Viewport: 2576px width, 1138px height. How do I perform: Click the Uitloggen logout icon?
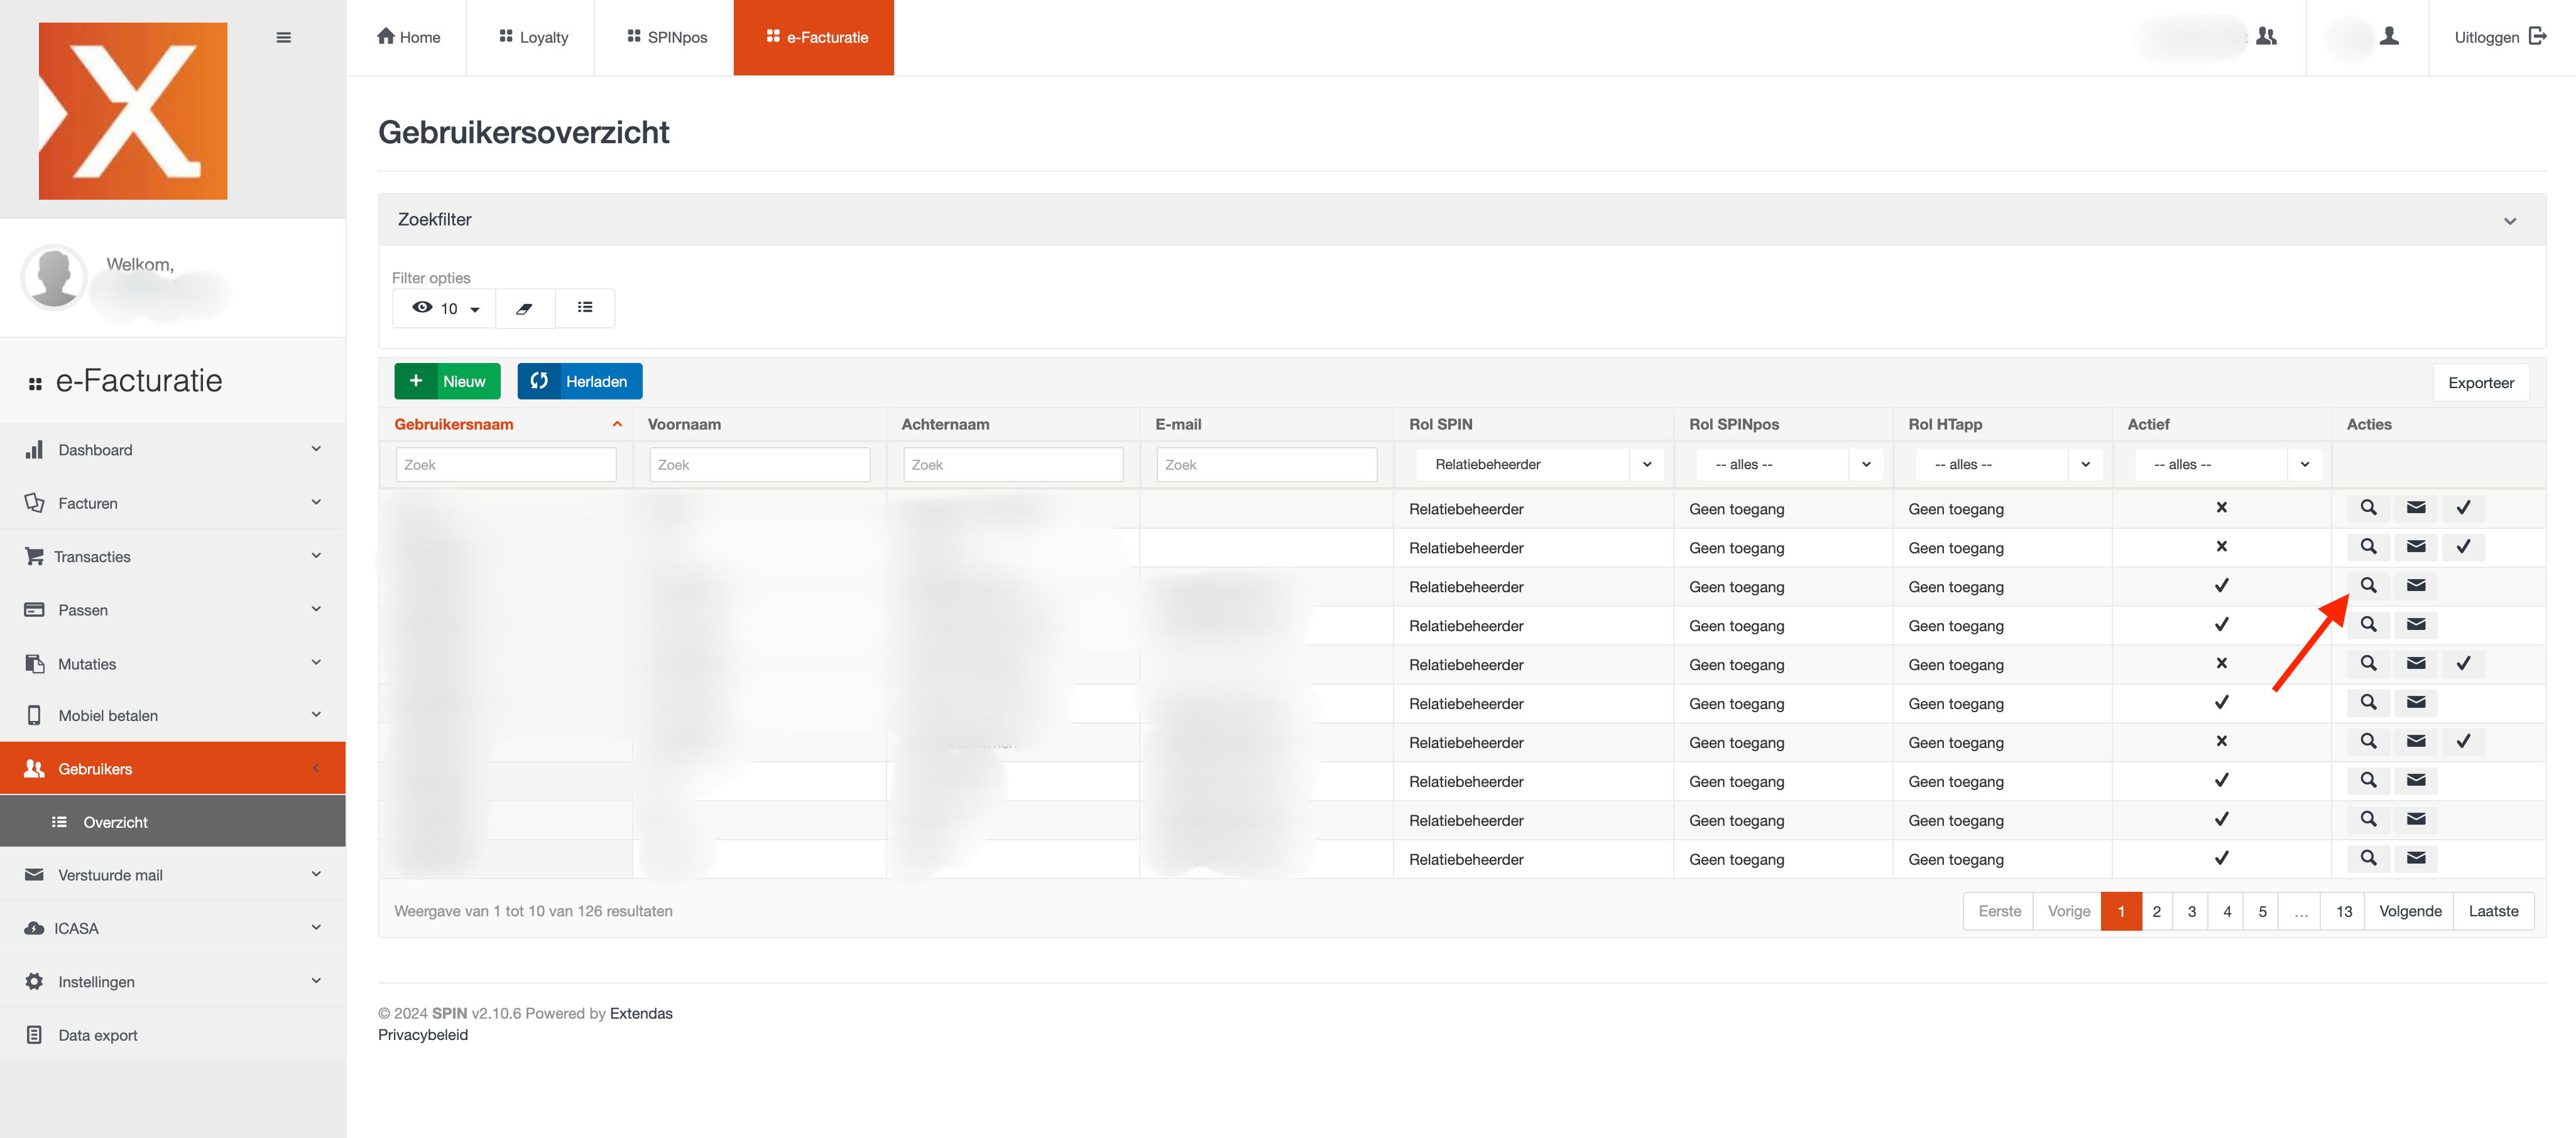coord(2538,37)
